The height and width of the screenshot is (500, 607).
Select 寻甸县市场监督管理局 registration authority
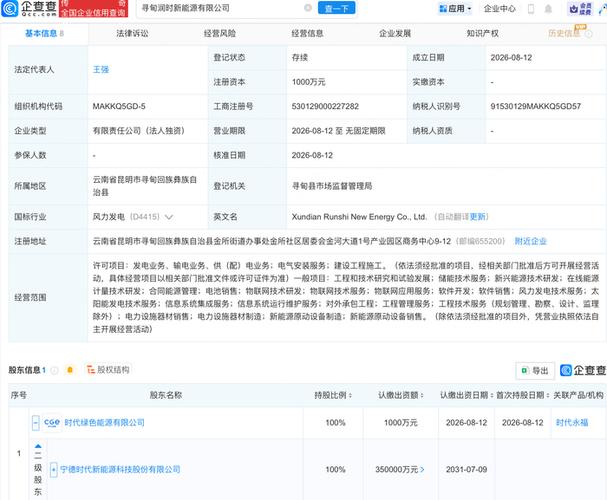point(332,186)
